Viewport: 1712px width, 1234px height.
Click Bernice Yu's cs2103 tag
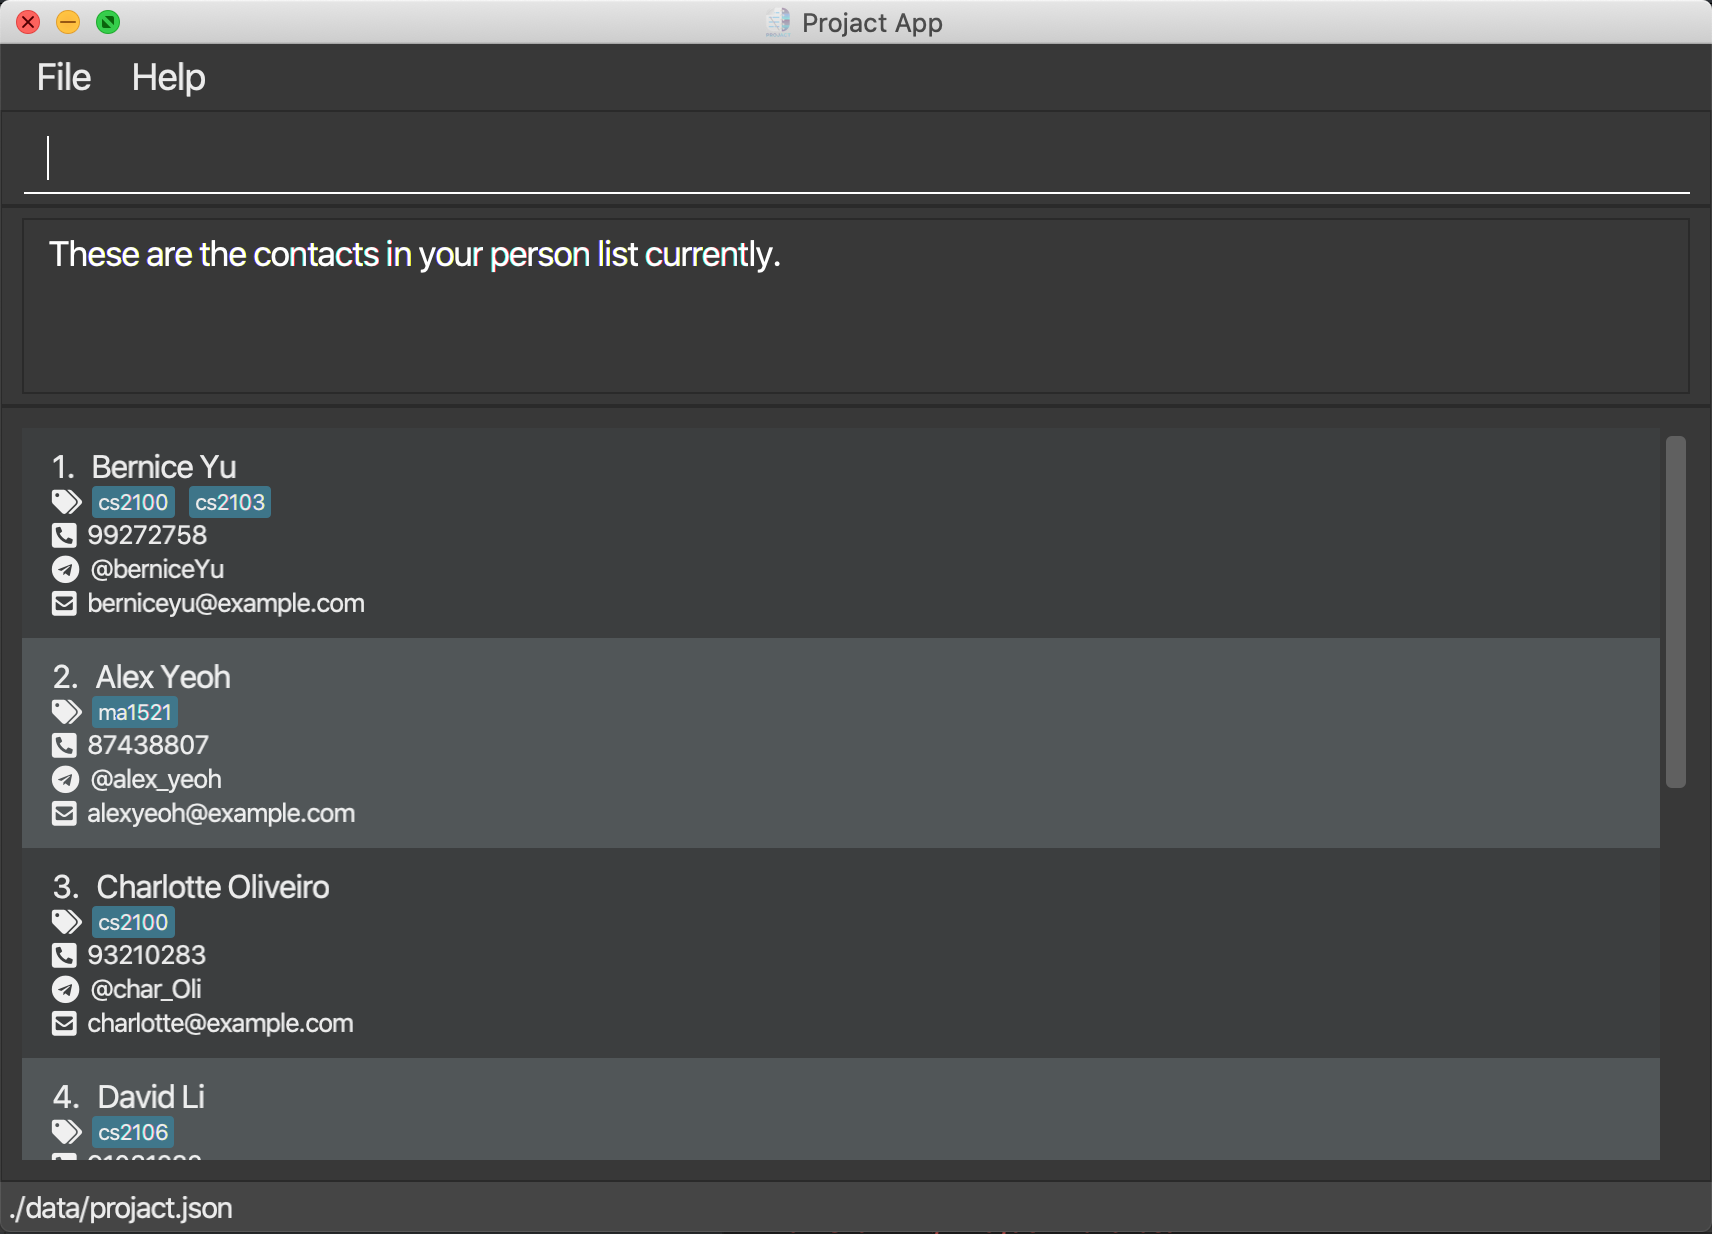point(230,502)
